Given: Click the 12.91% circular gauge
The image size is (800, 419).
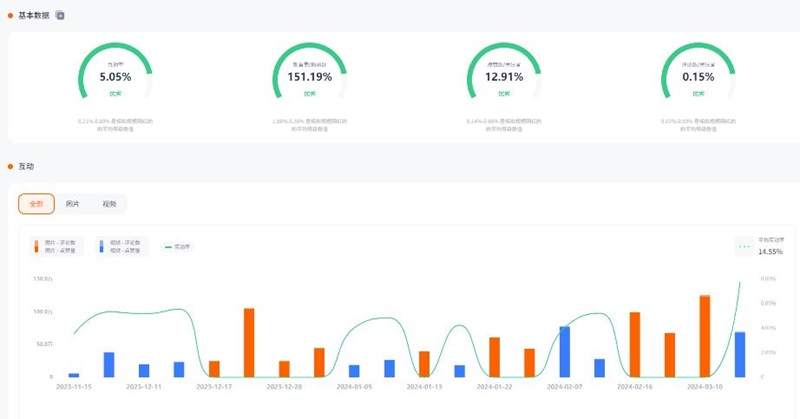Looking at the screenshot, I should pyautogui.click(x=504, y=76).
